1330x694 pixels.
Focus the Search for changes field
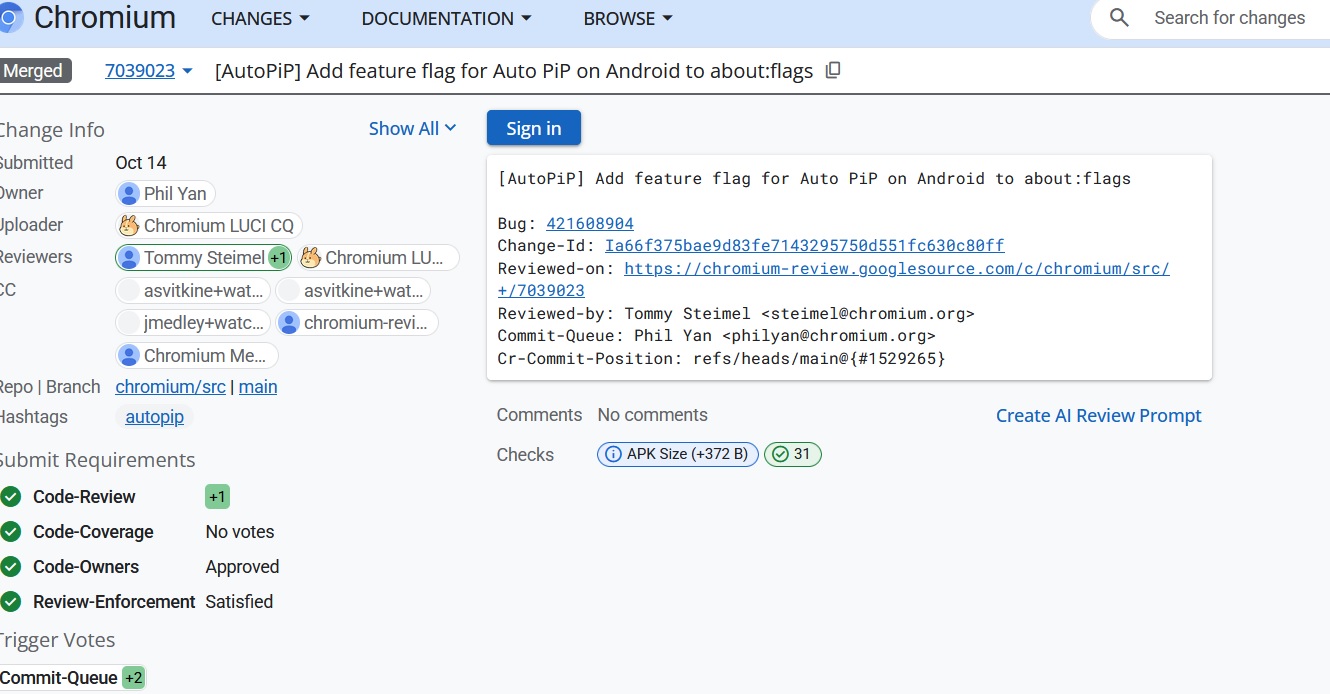1229,18
